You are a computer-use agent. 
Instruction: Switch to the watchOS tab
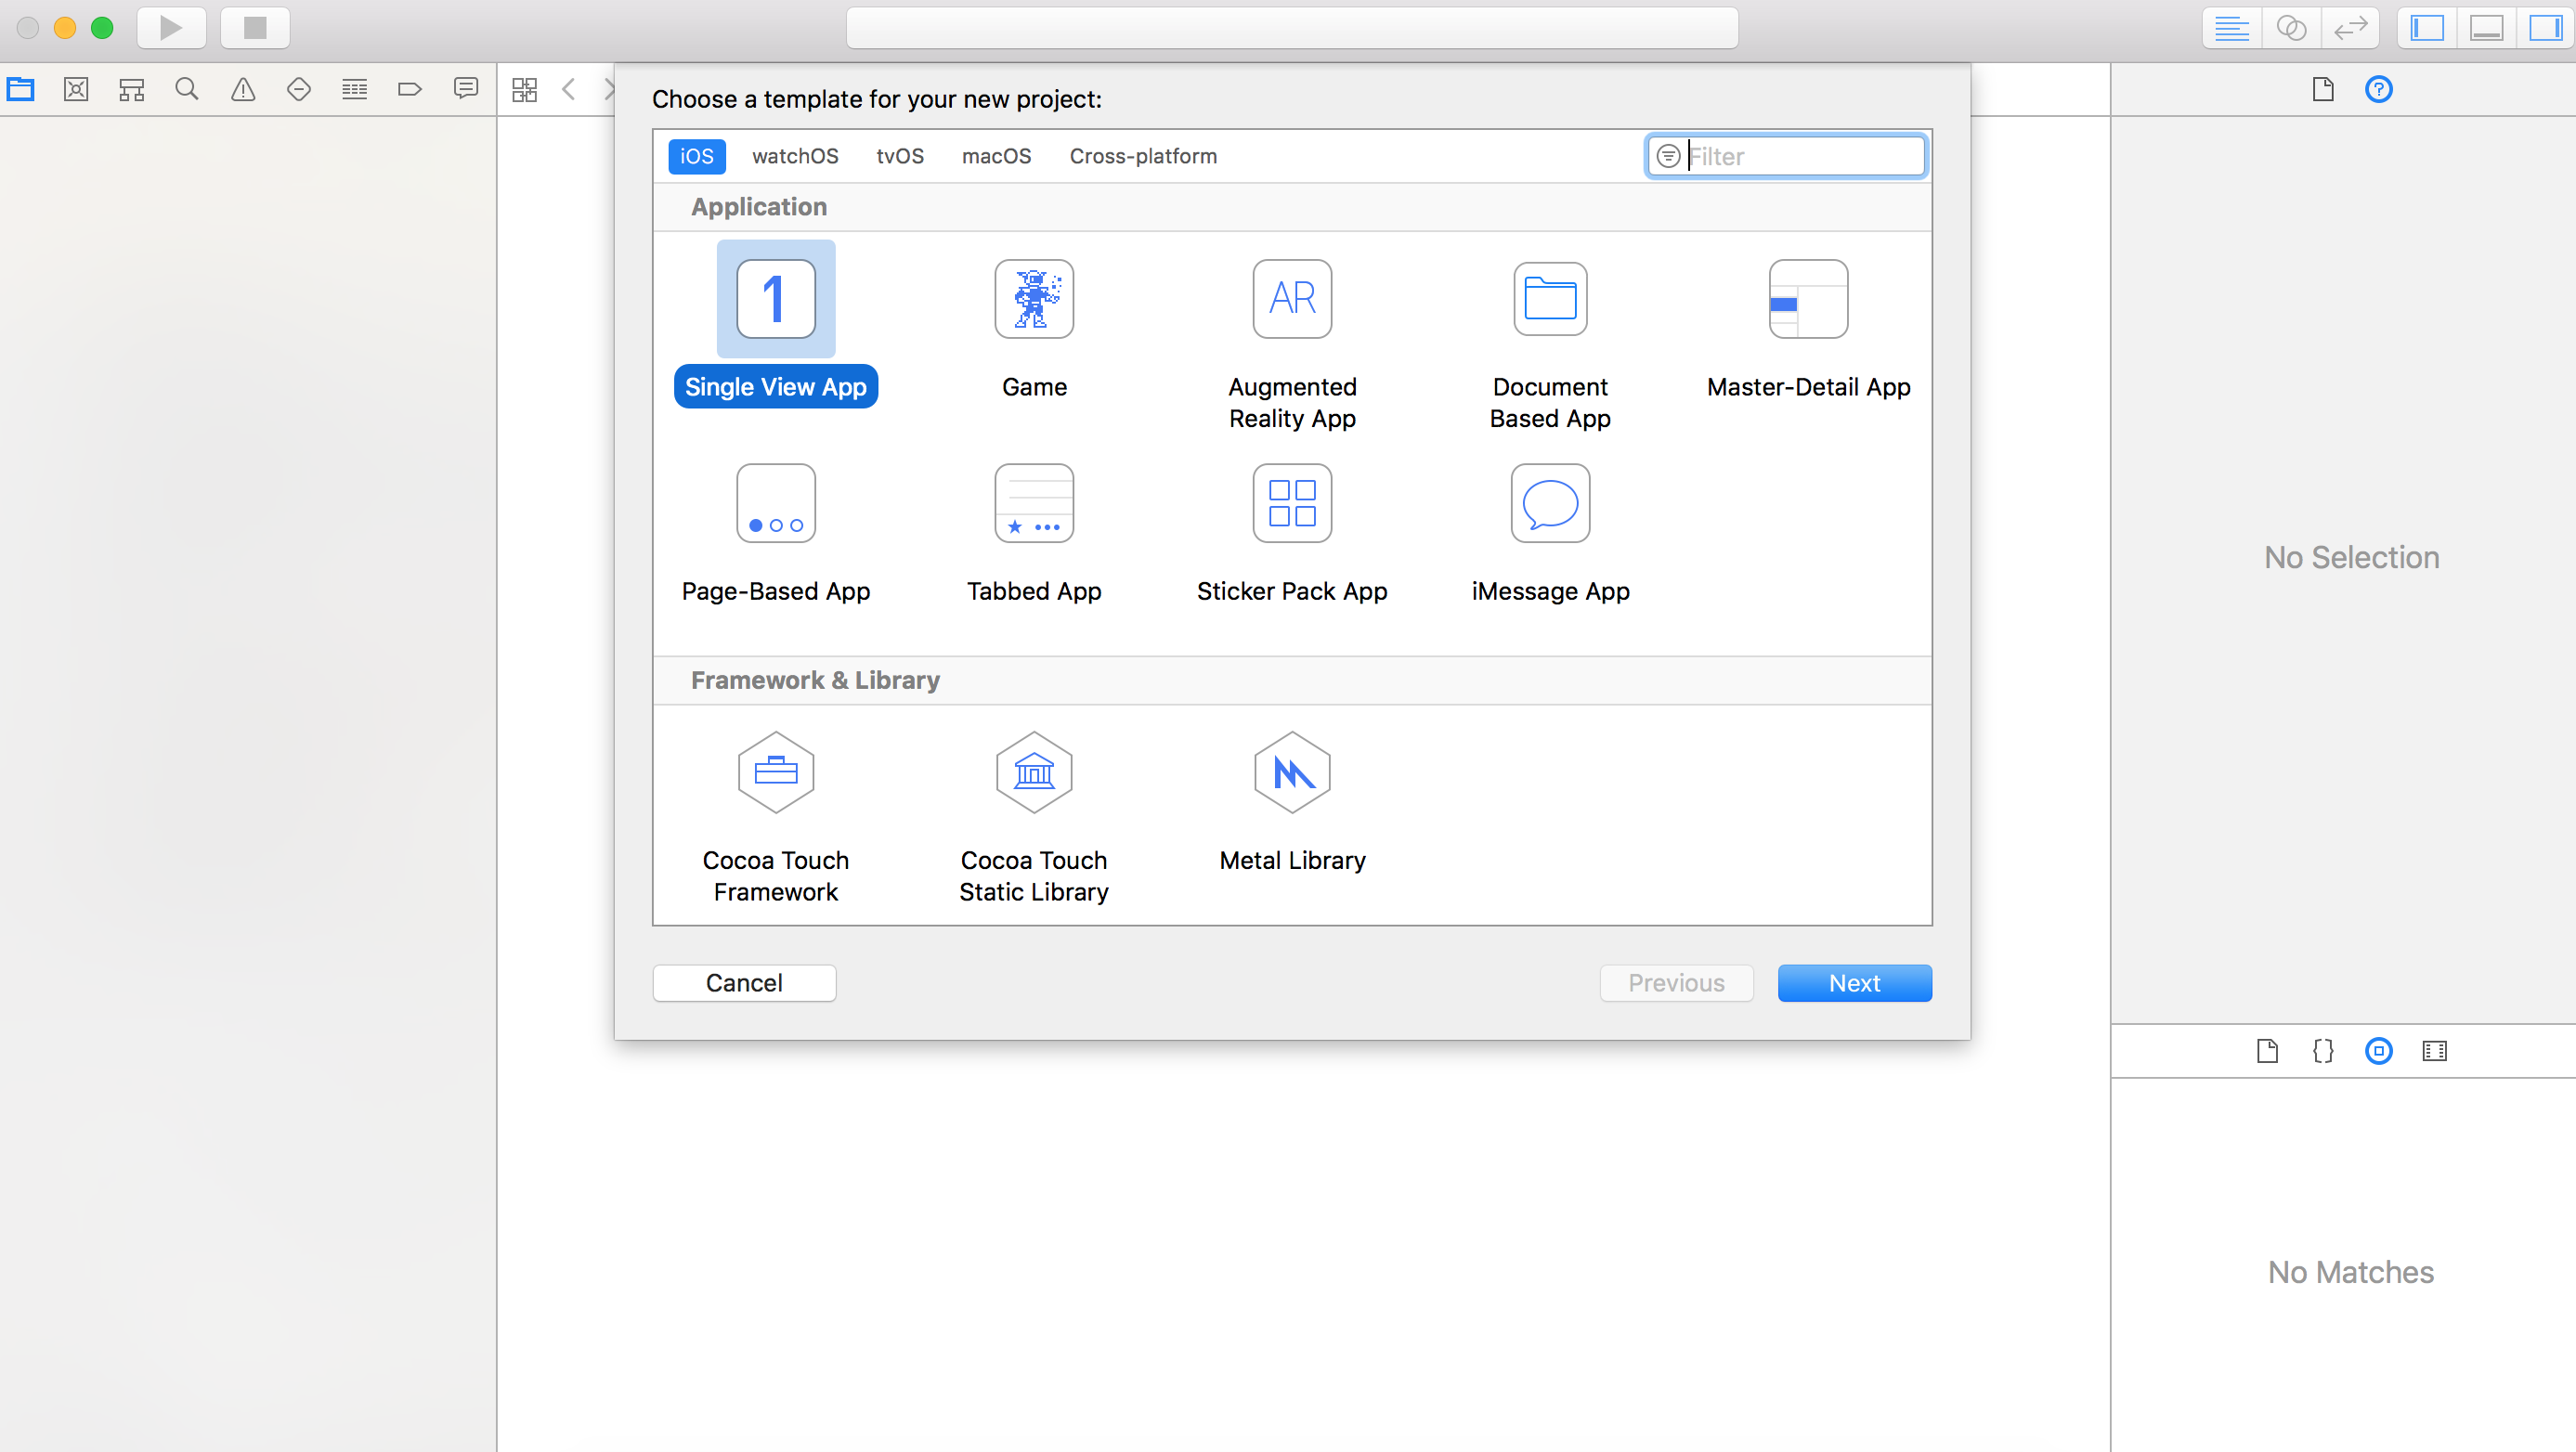pyautogui.click(x=795, y=156)
